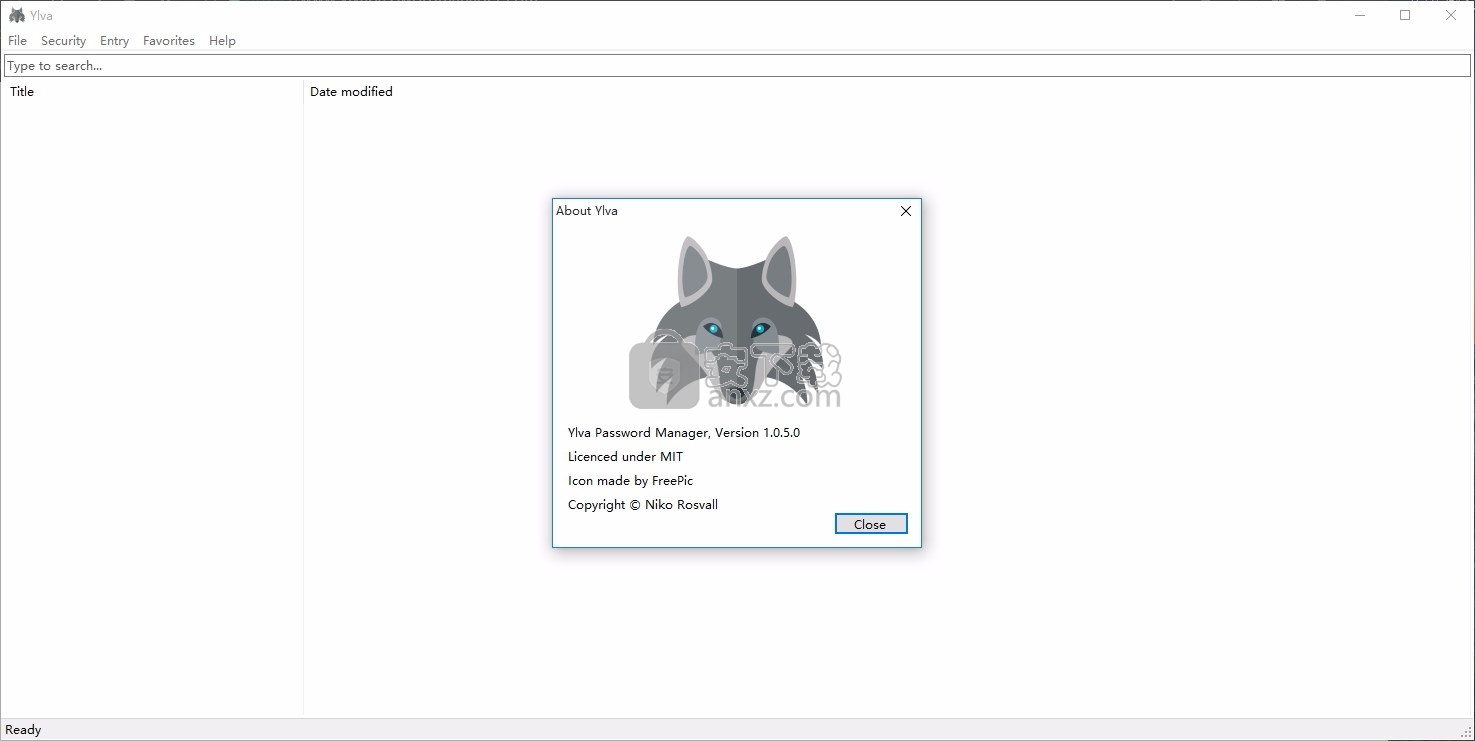Close the Ylva main window
1475x741 pixels.
pyautogui.click(x=1451, y=15)
